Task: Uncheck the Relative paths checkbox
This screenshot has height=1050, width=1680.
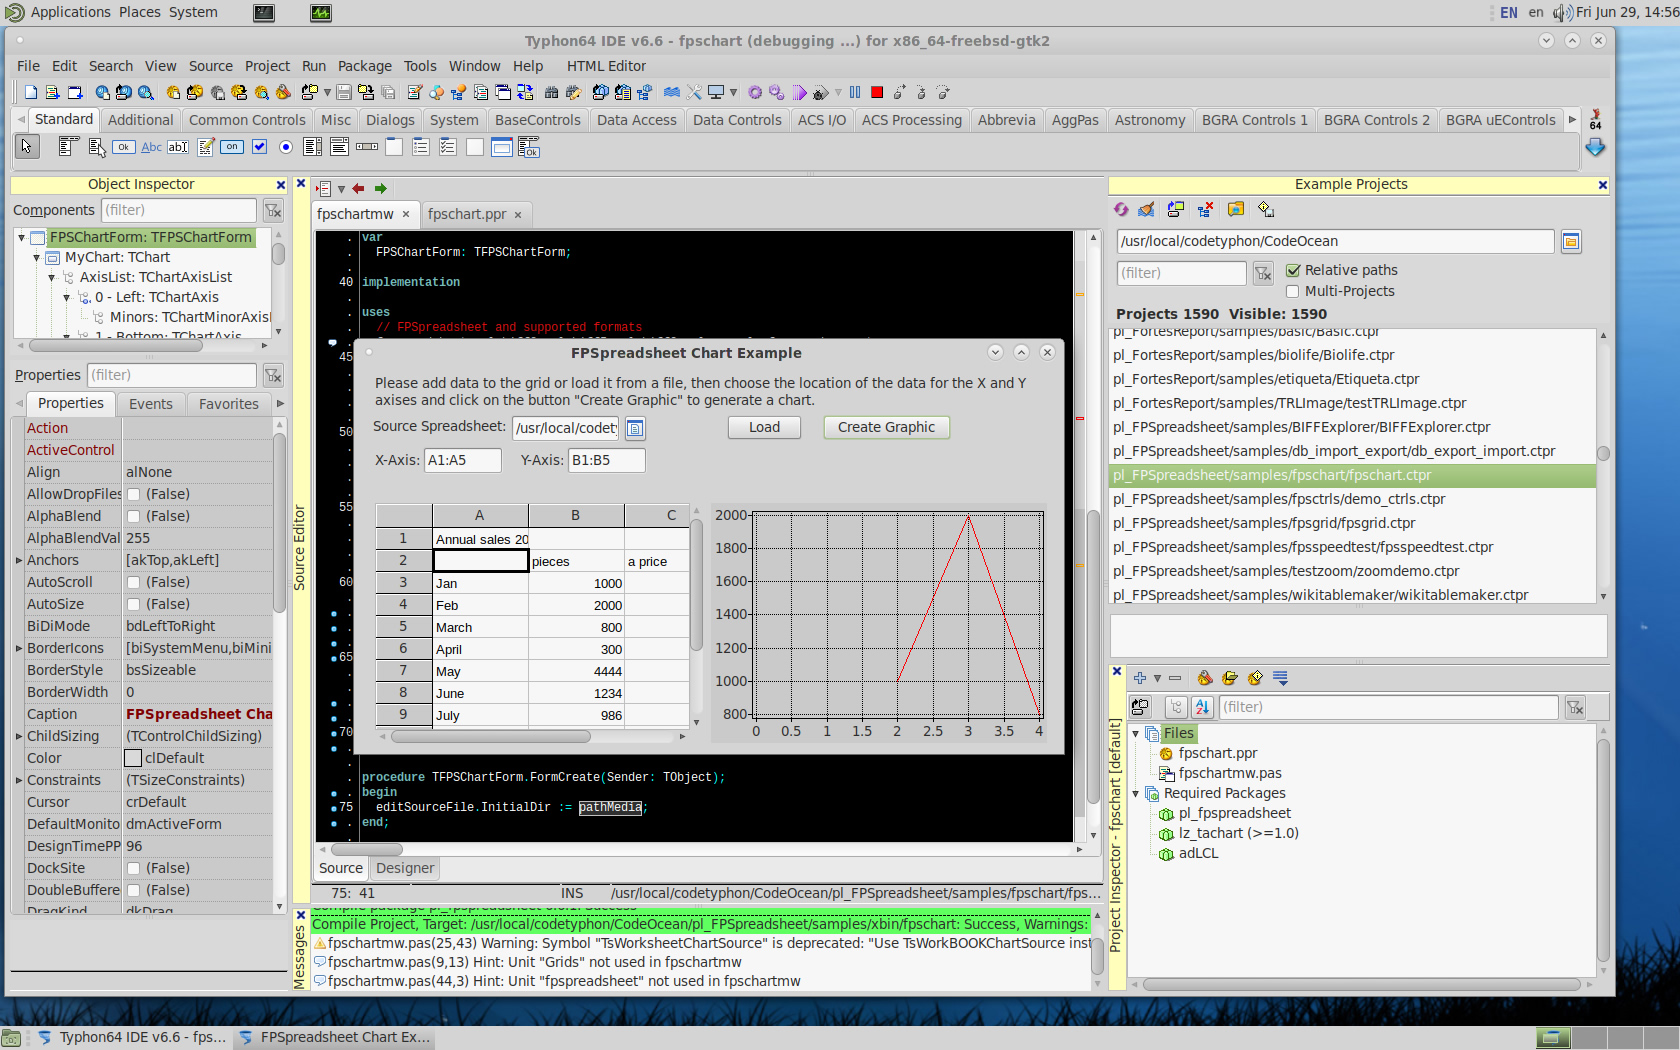Action: point(1293,270)
